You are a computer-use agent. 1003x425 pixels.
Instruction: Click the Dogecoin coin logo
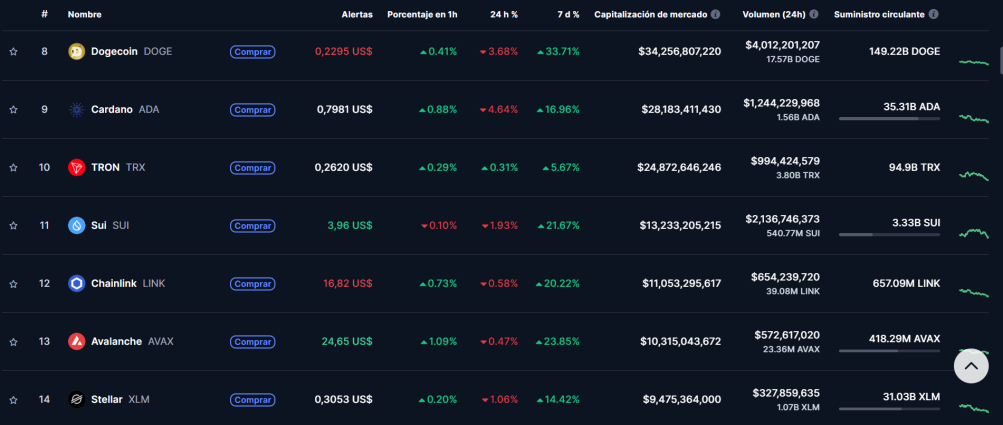[77, 52]
